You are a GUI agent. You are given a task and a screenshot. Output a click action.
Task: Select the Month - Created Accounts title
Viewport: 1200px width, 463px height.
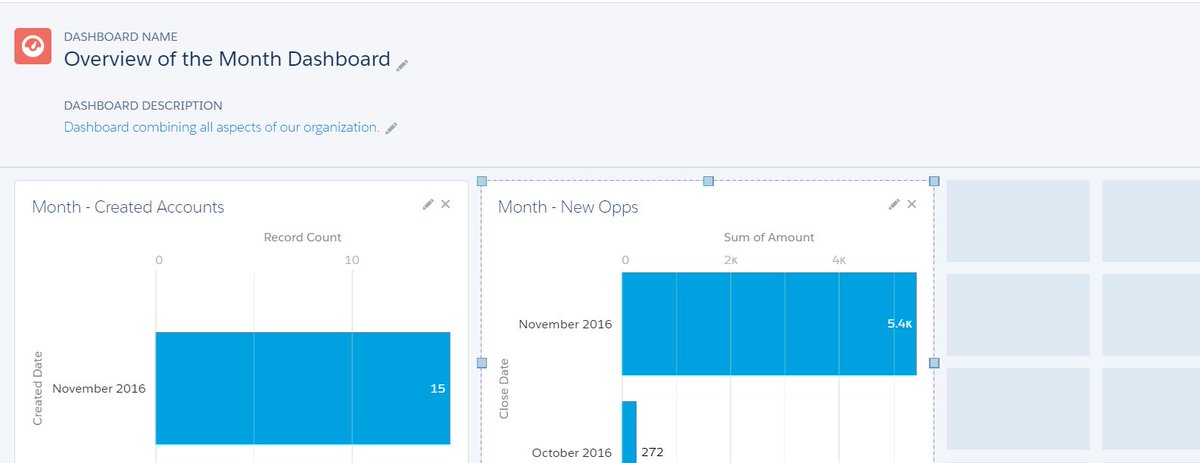(x=128, y=207)
